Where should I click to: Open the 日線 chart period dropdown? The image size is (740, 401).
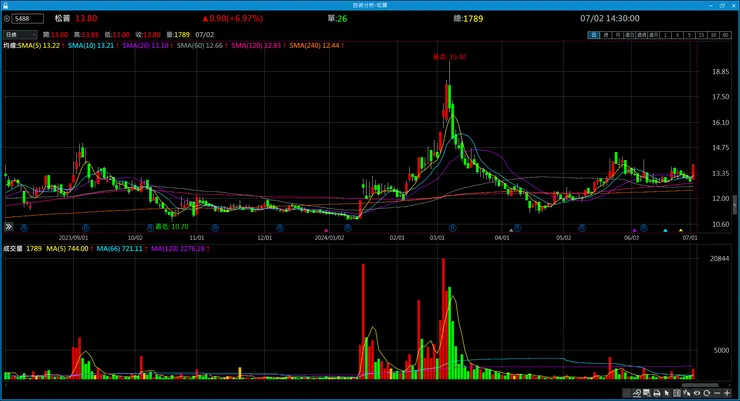pos(20,35)
